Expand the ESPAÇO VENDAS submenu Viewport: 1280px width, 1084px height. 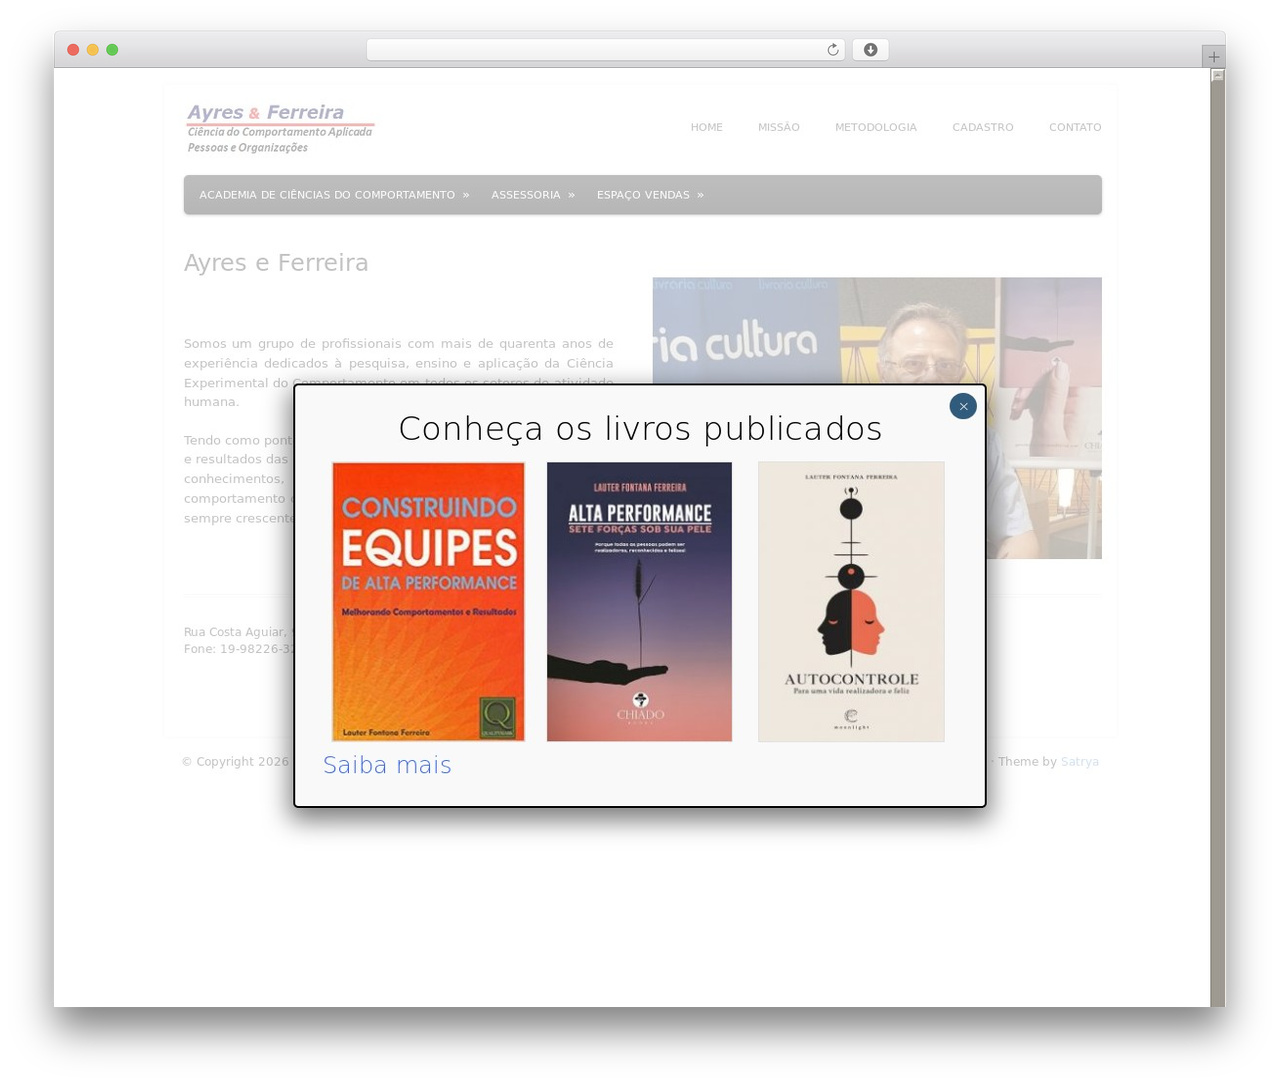pos(650,195)
